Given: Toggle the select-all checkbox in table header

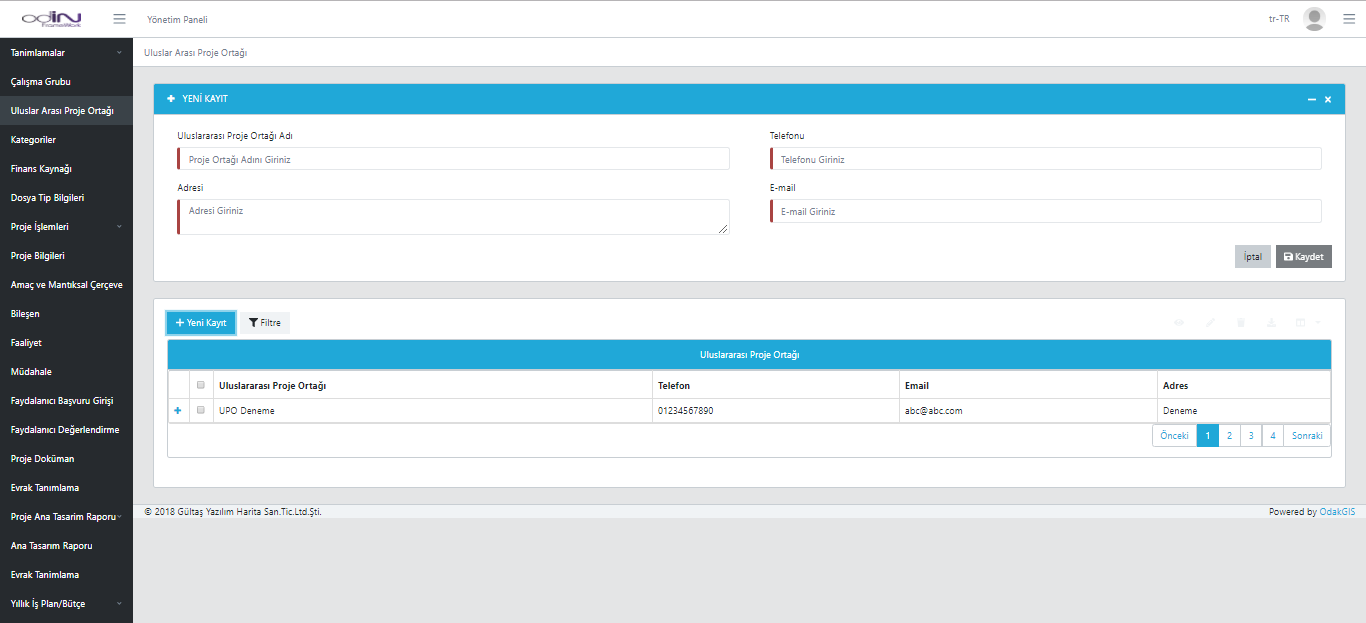Looking at the screenshot, I should click(201, 385).
